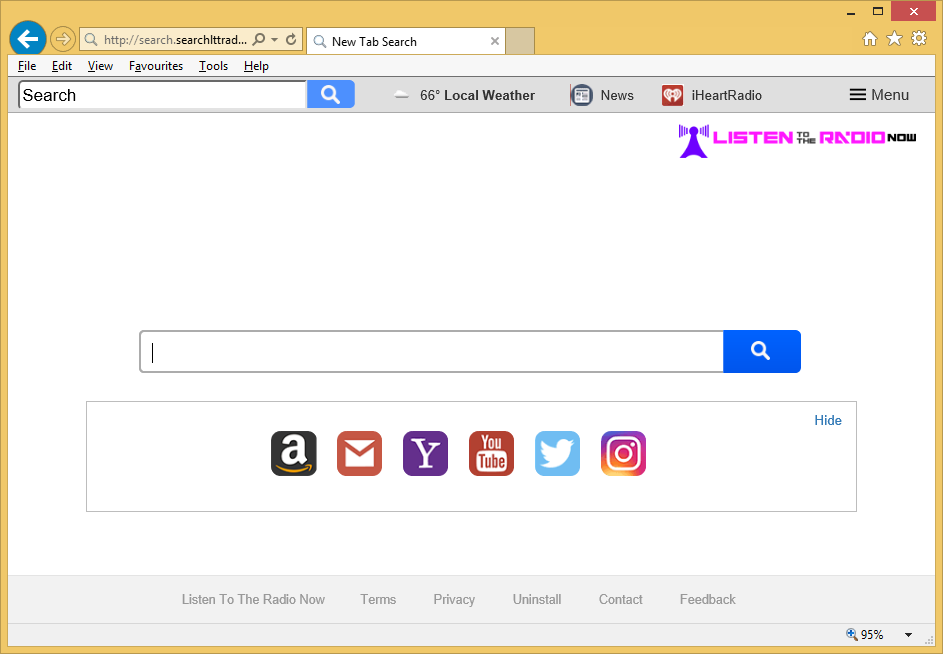Click the address bar search magnifier icon
943x654 pixels.
pyautogui.click(x=259, y=40)
